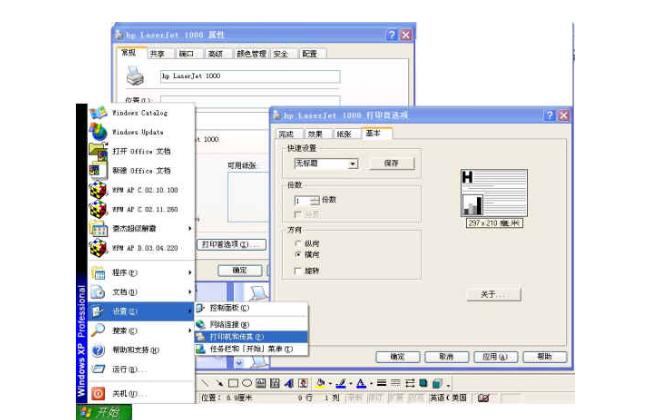The image size is (652, 420).
Task: Click the 开始 Start button
Action: coord(104,412)
